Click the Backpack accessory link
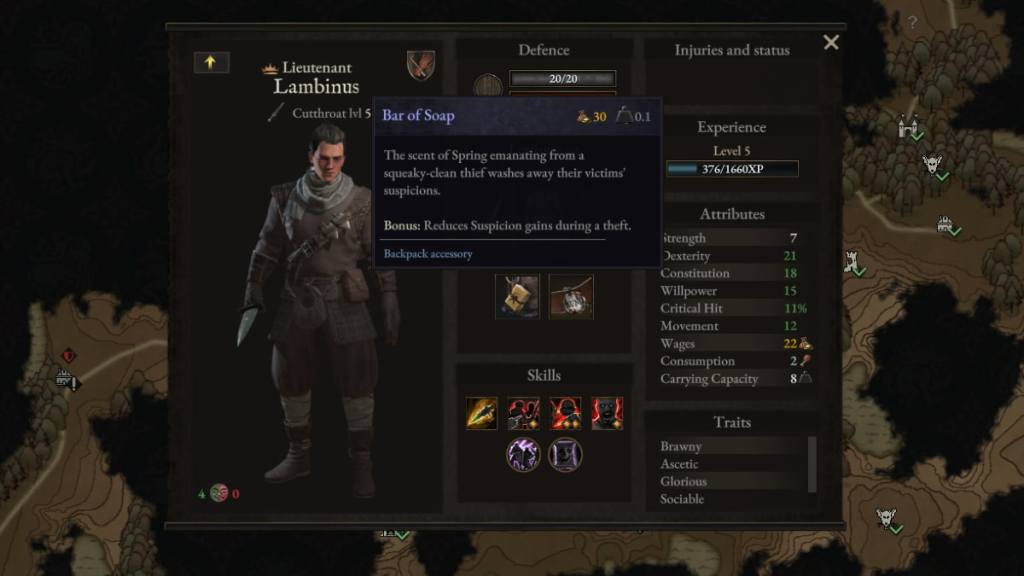1024x576 pixels. tap(428, 253)
